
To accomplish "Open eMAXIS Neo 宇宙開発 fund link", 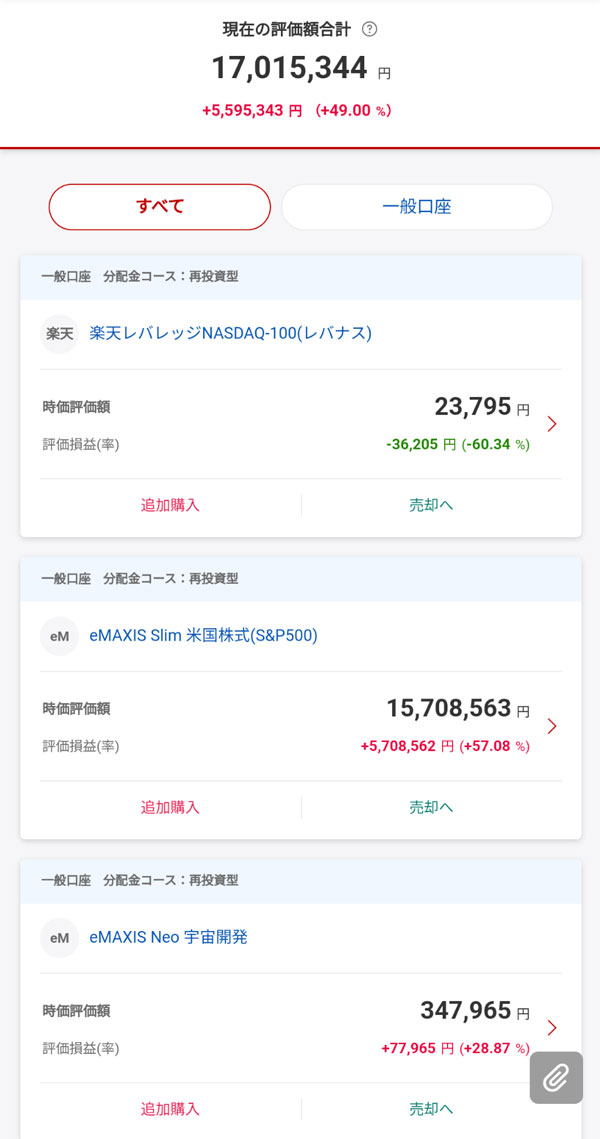I will pyautogui.click(x=168, y=938).
